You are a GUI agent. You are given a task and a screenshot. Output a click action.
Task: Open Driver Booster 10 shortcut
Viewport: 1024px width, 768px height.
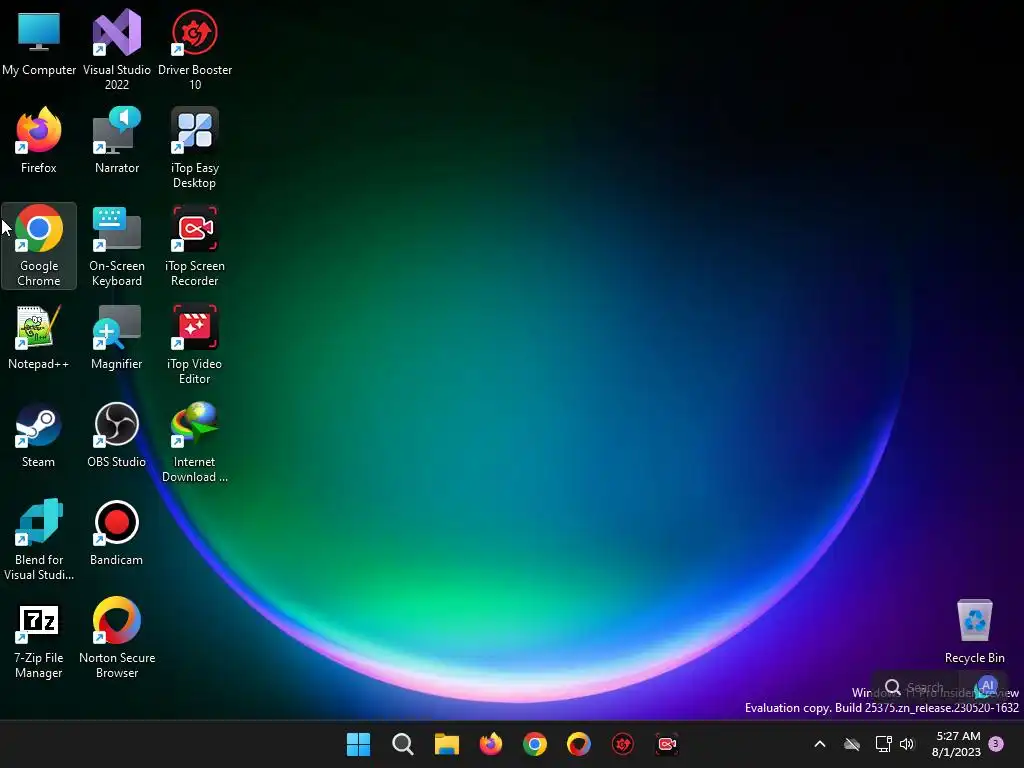(x=195, y=50)
